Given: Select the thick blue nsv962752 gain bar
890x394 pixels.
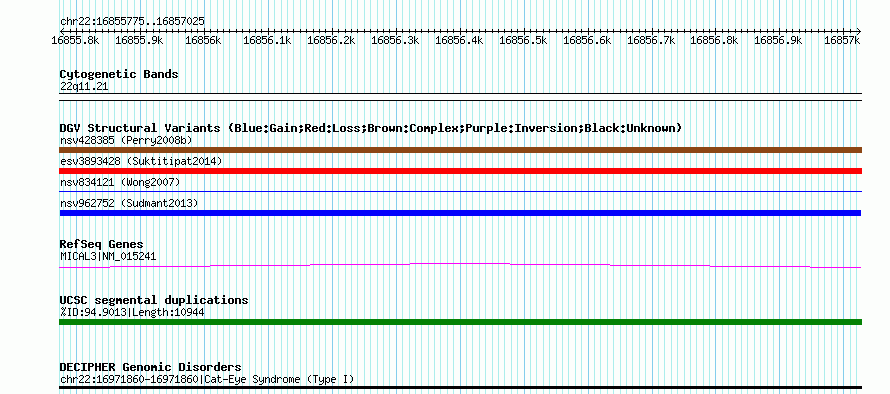Looking at the screenshot, I should coord(460,213).
